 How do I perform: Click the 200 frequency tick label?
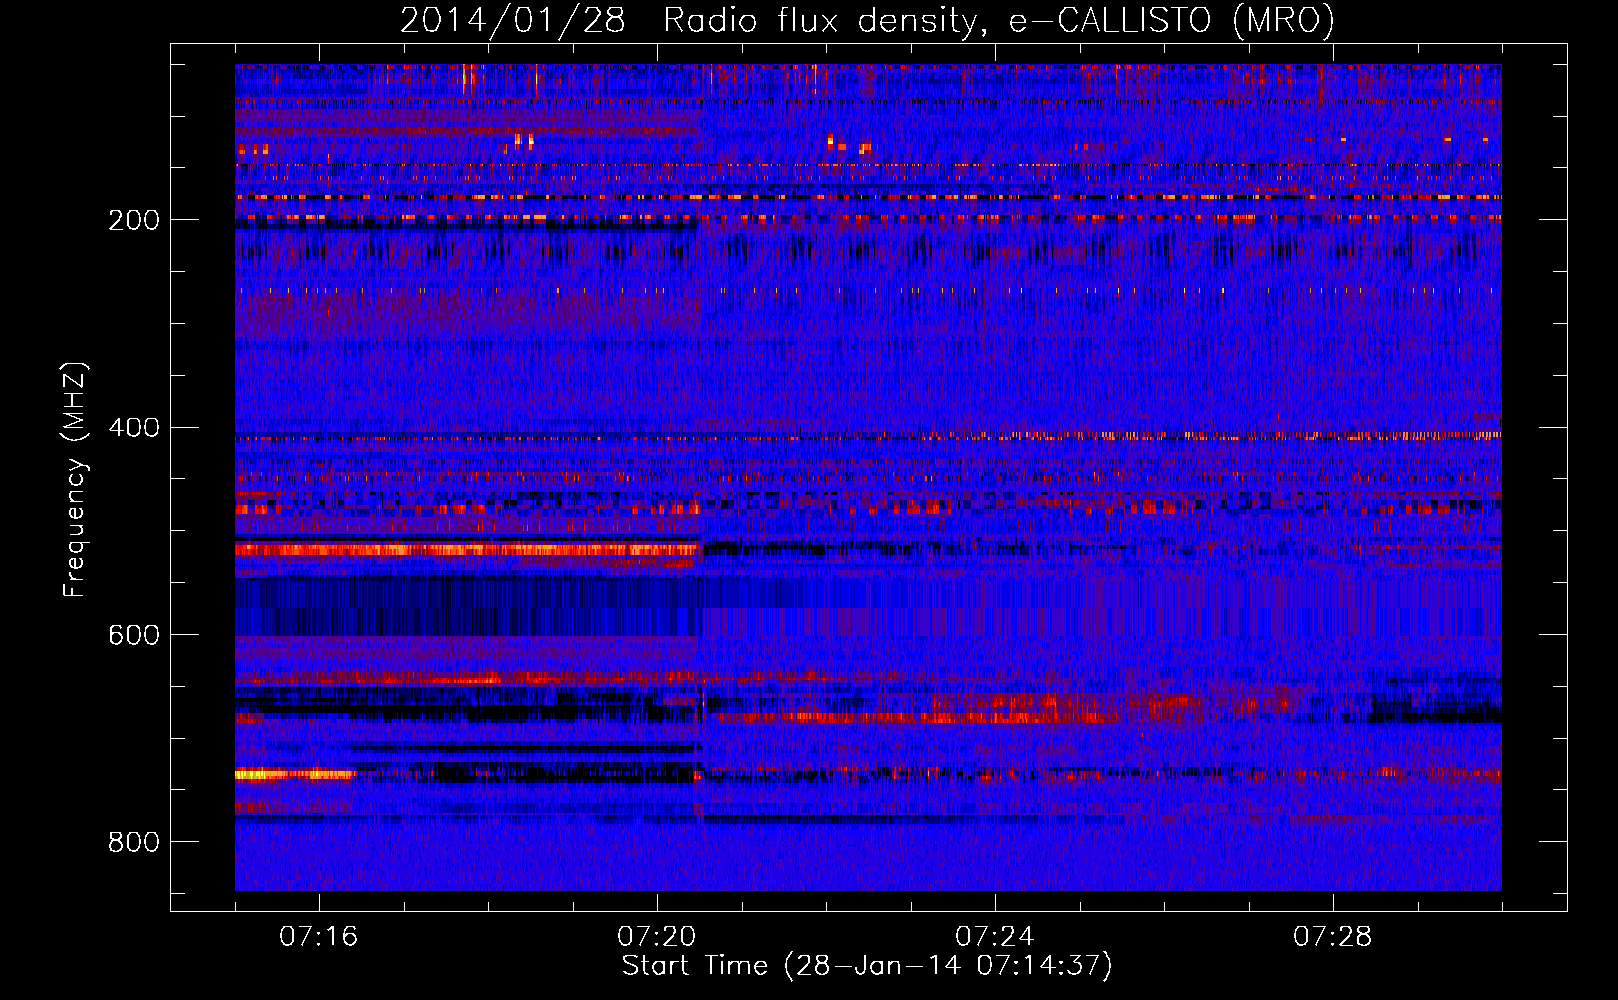coord(134,220)
